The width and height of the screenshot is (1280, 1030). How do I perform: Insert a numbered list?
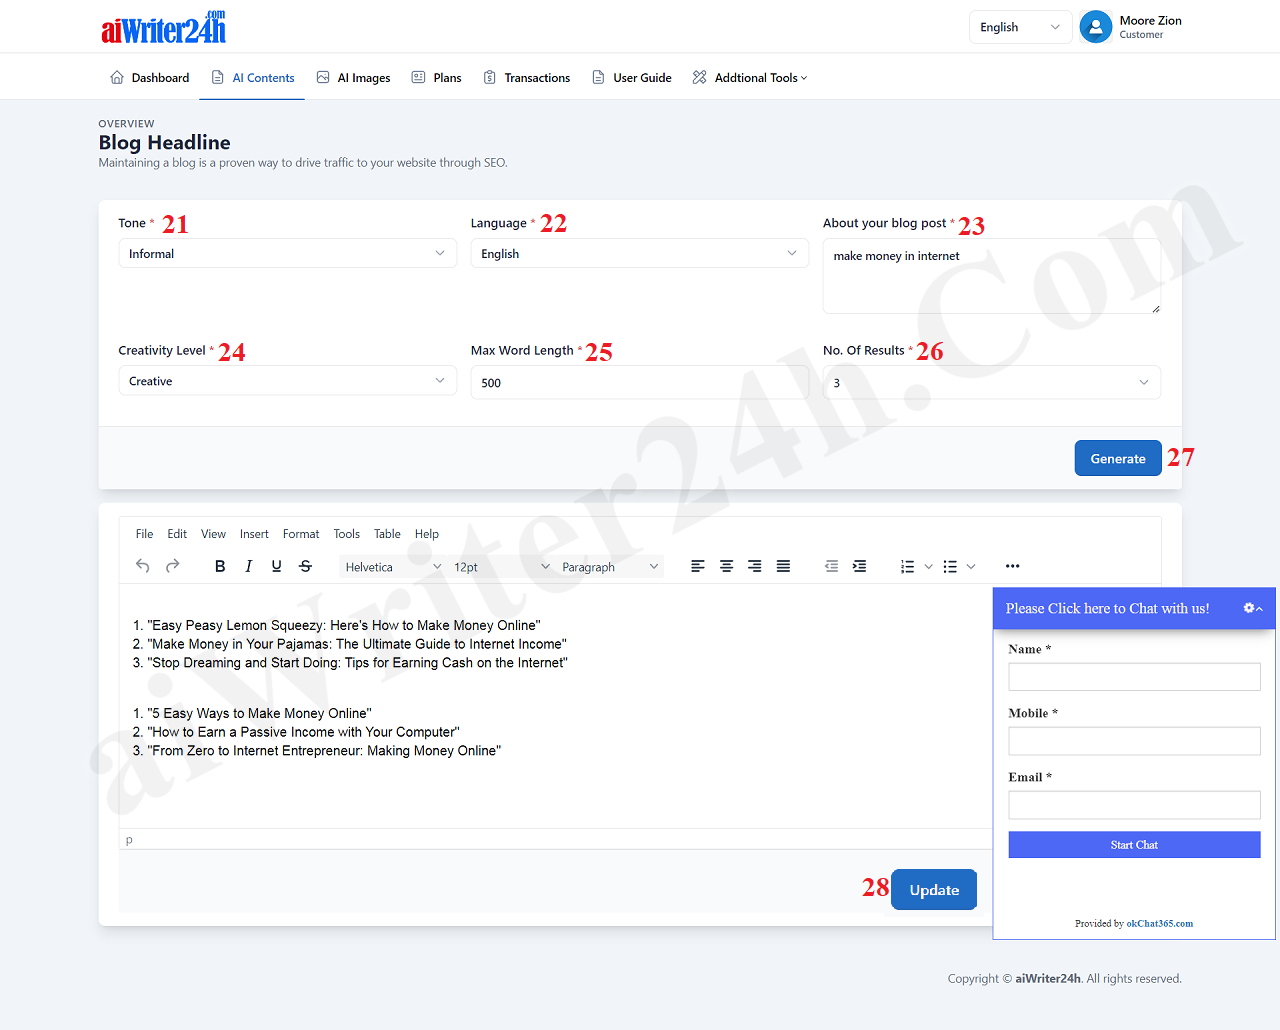pos(907,566)
